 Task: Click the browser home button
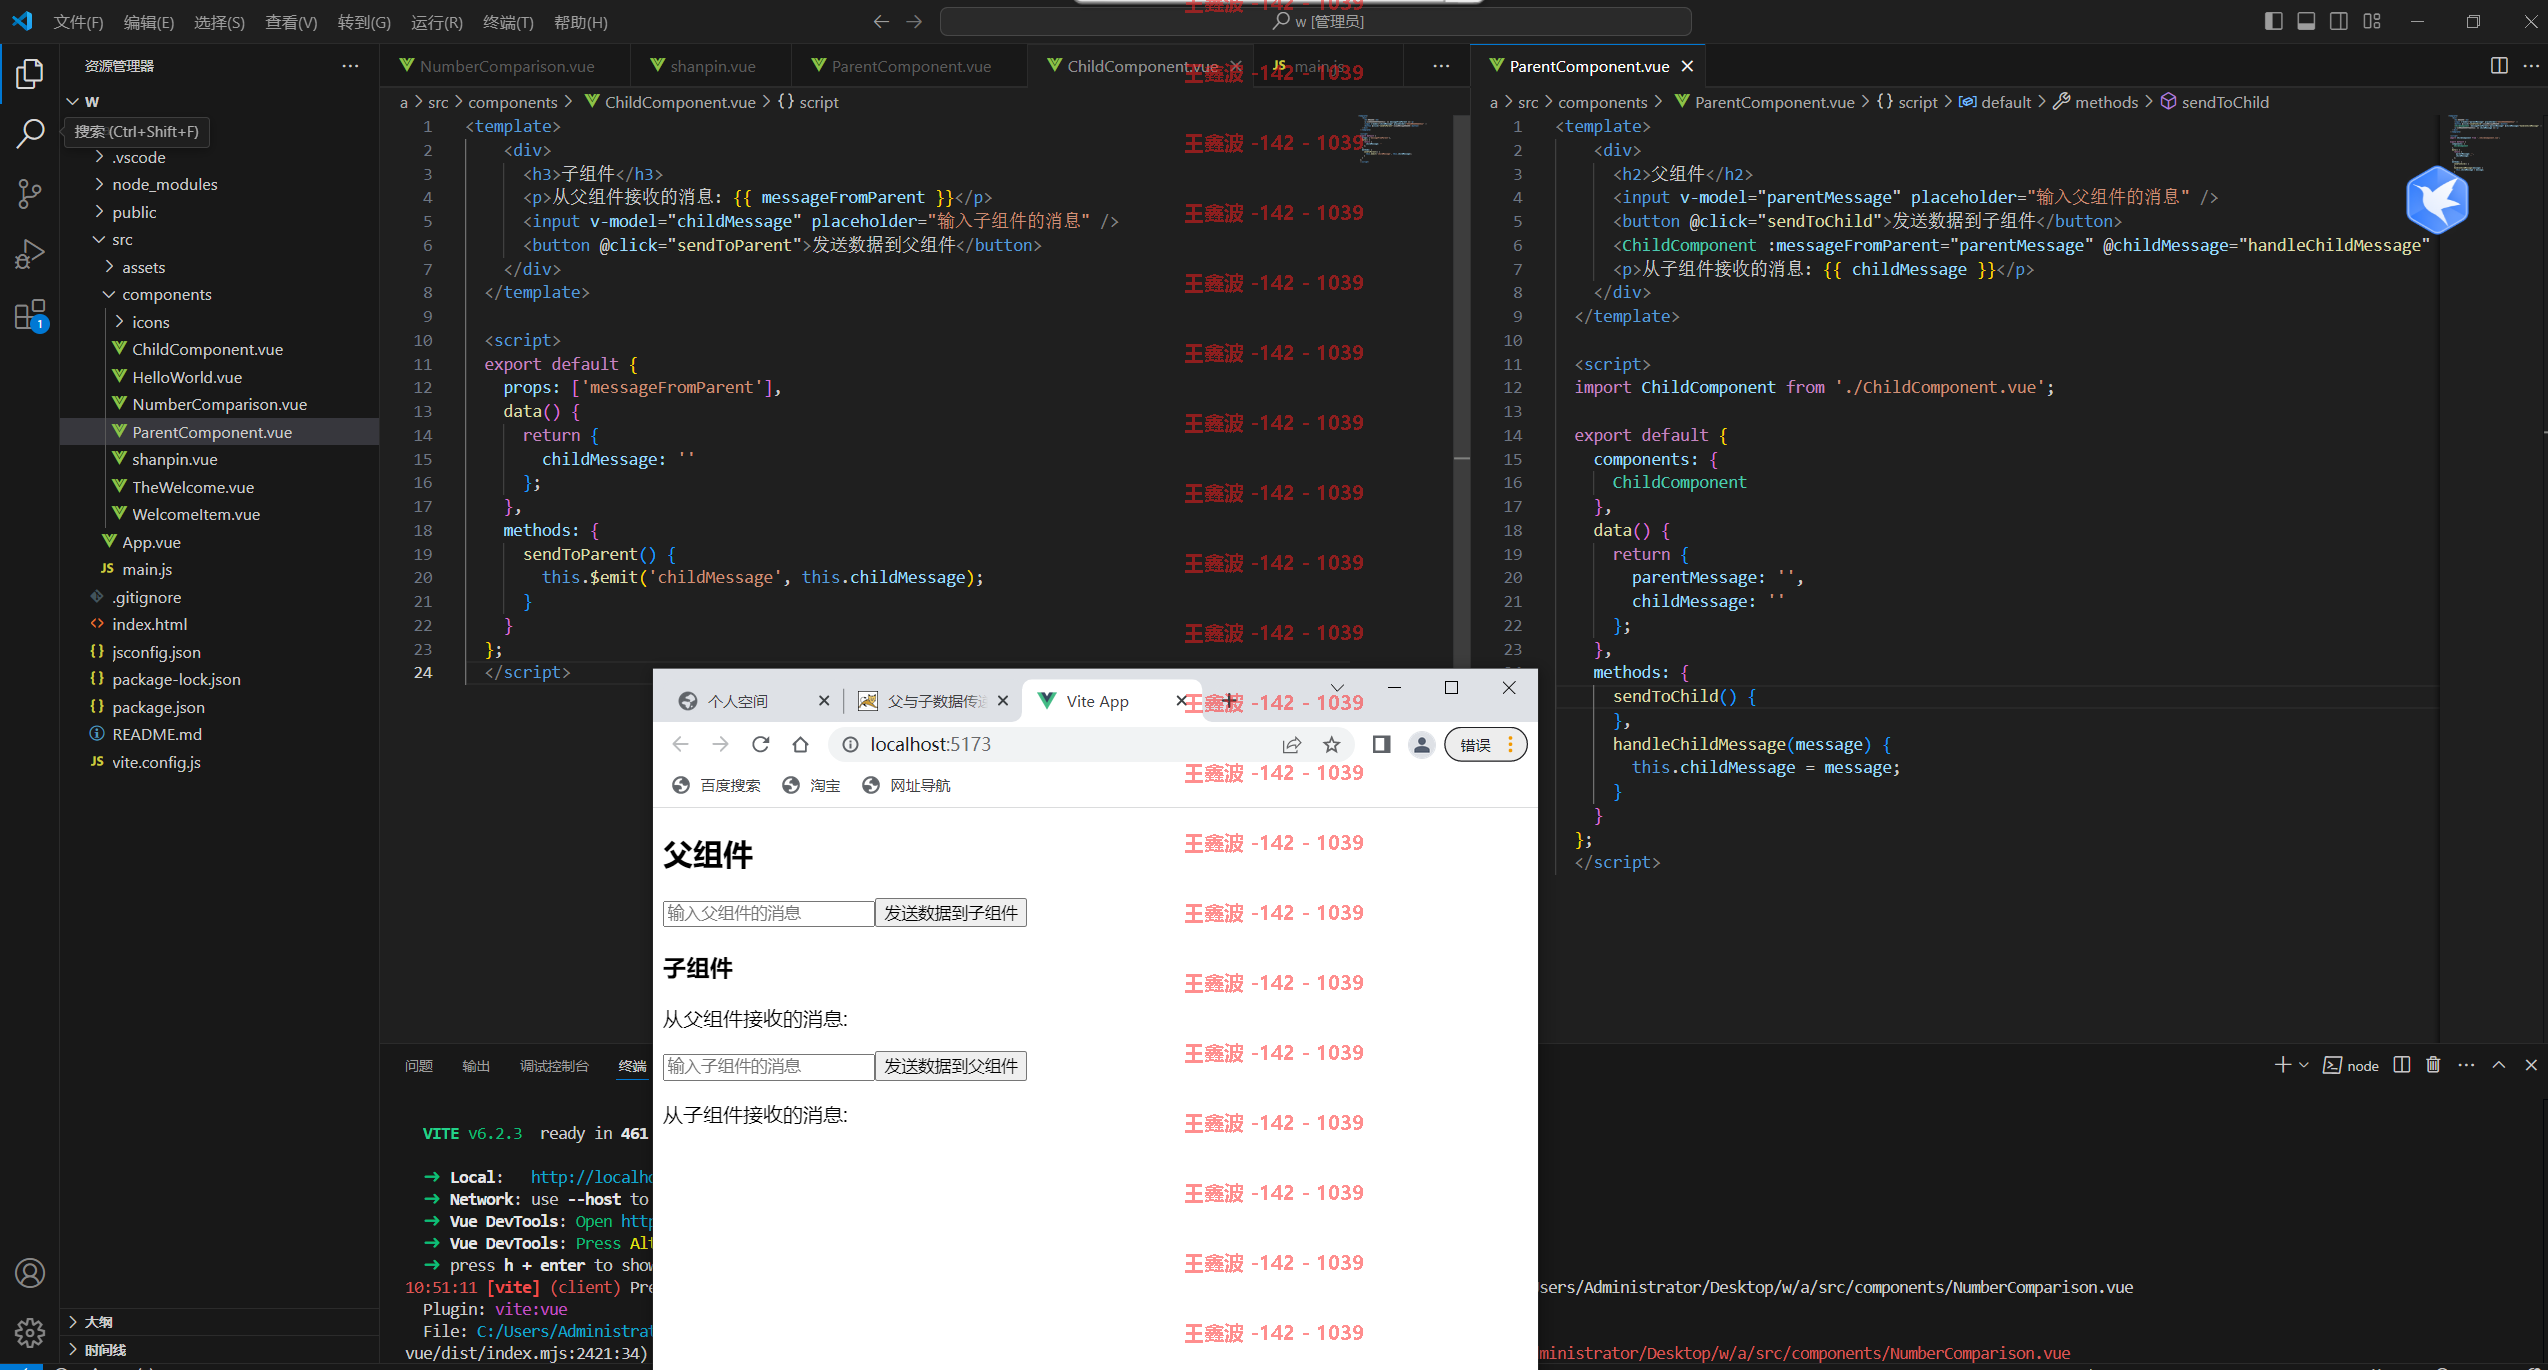click(x=800, y=744)
